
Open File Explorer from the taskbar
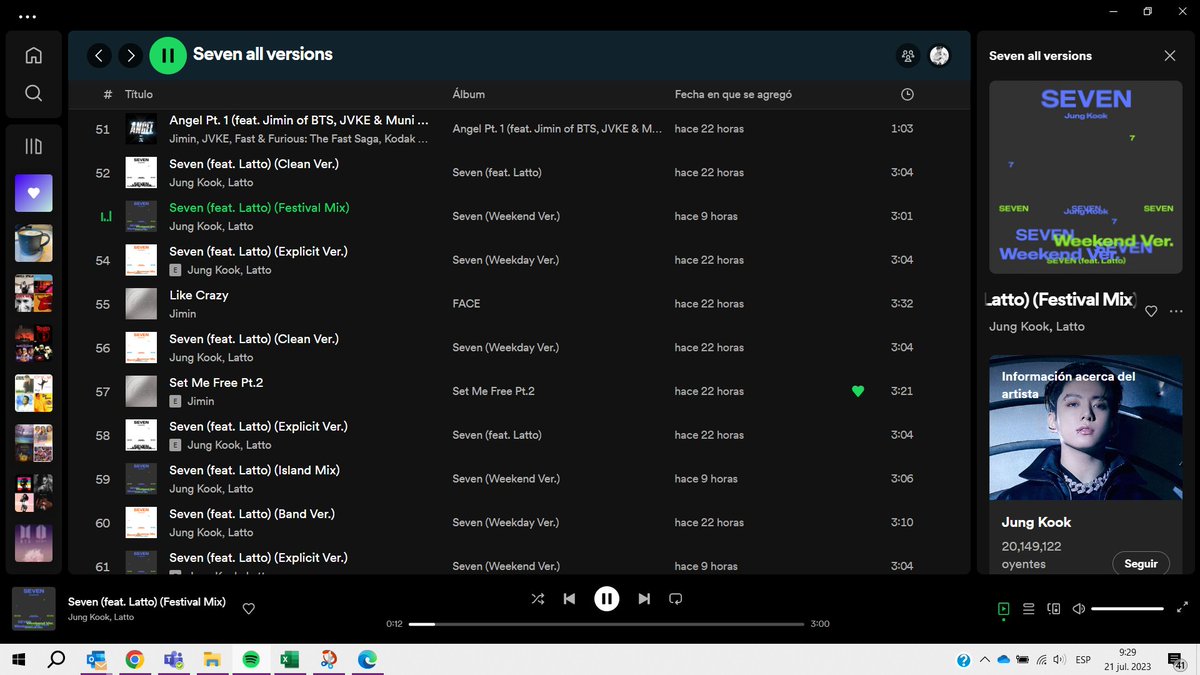(x=212, y=660)
